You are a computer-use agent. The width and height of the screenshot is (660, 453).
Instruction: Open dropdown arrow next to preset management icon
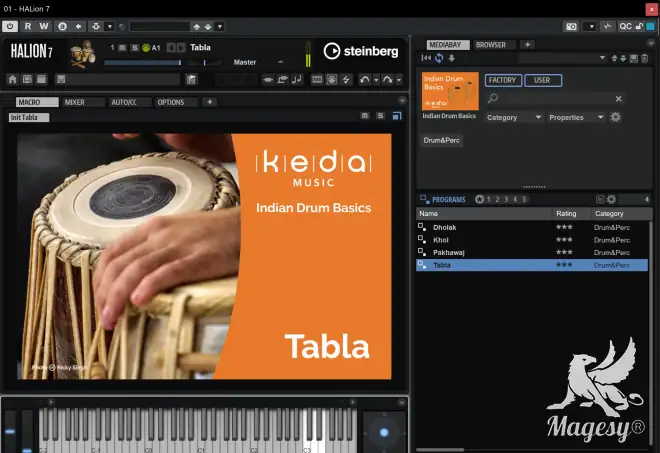109,26
